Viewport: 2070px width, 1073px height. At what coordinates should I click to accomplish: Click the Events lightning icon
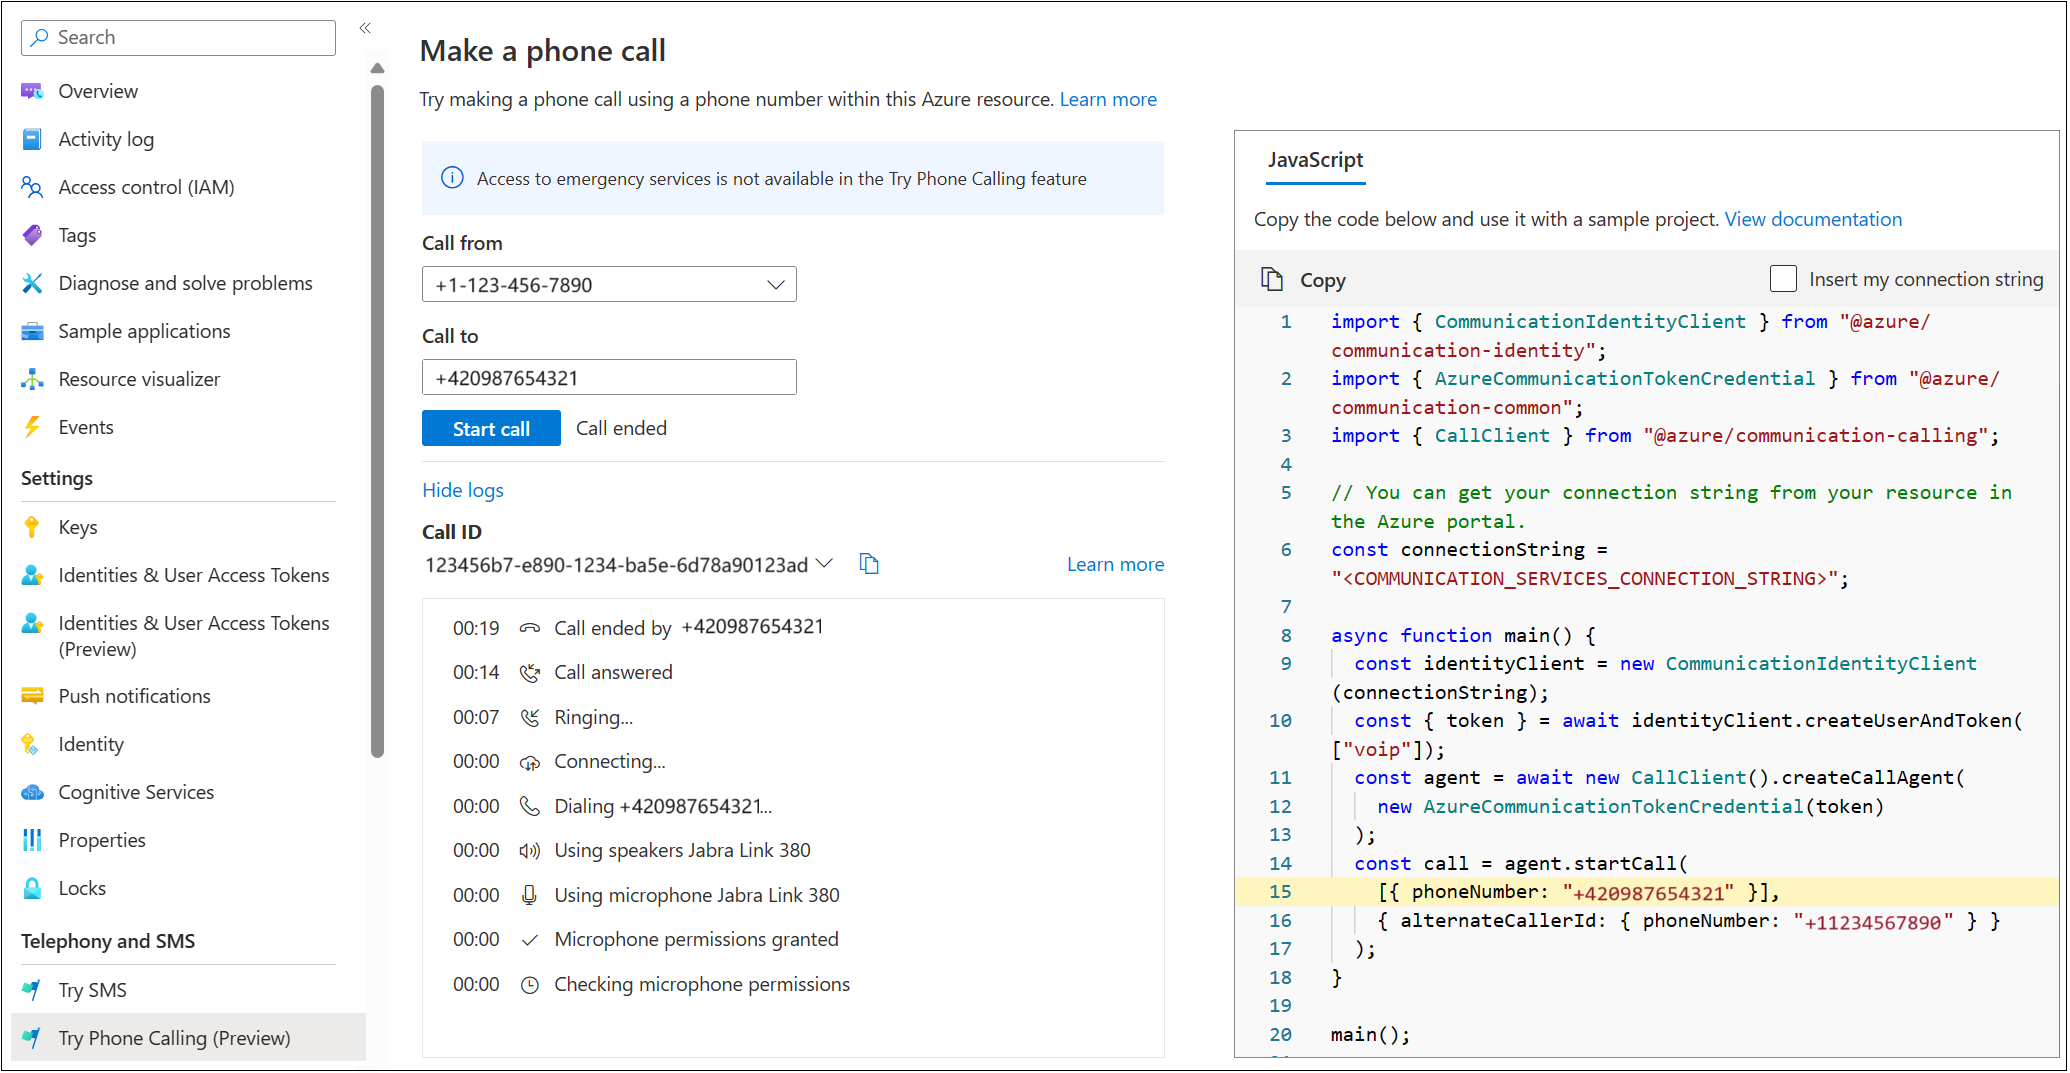32,427
